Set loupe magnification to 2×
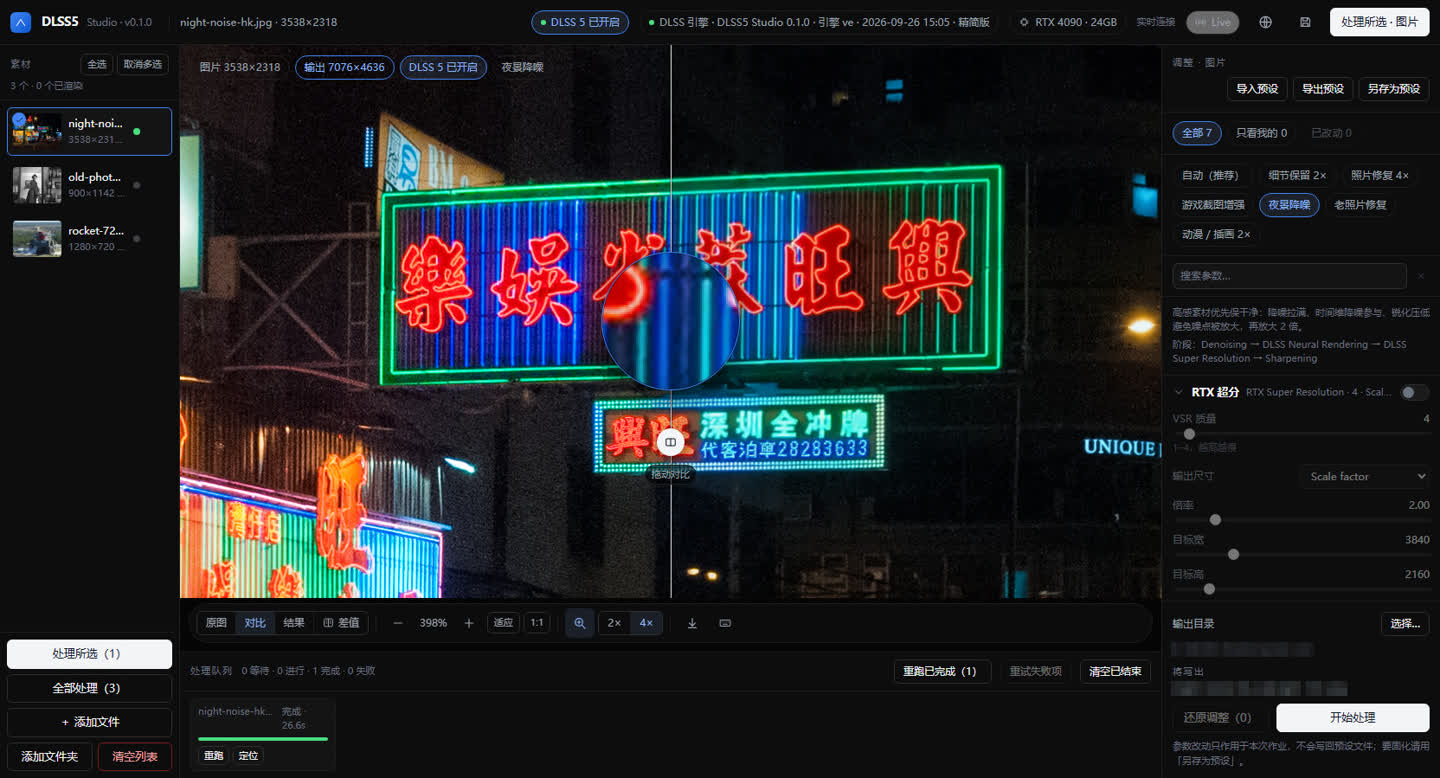Viewport: 1440px width, 778px height. click(x=614, y=623)
